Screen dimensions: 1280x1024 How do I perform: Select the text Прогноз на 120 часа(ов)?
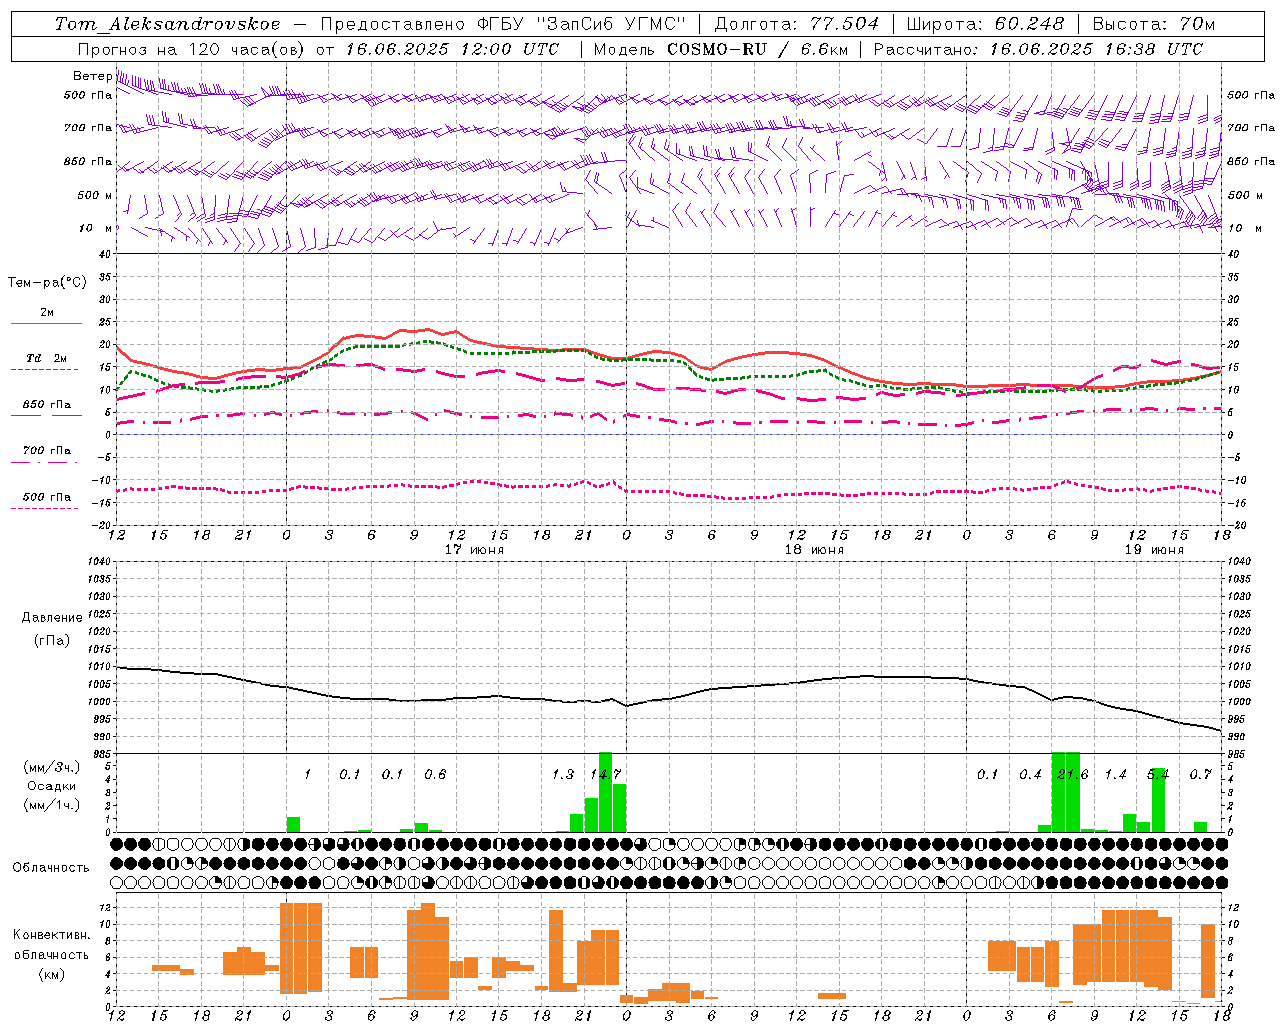[192, 49]
